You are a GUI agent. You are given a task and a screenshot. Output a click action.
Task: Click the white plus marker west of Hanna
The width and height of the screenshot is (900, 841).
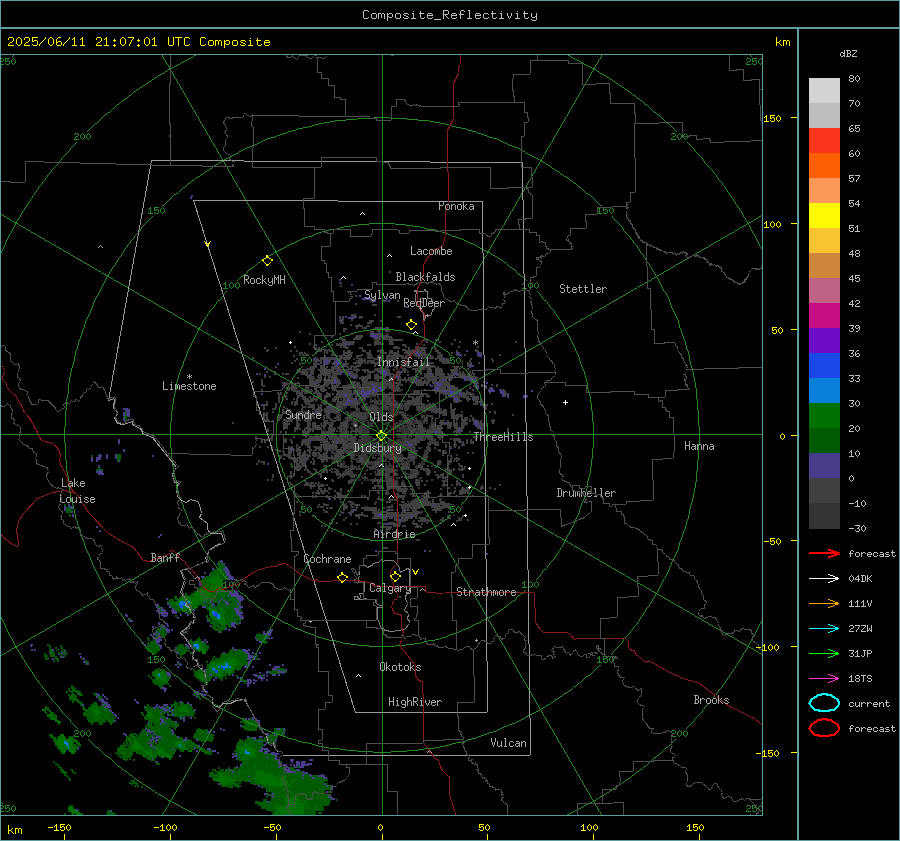565,402
